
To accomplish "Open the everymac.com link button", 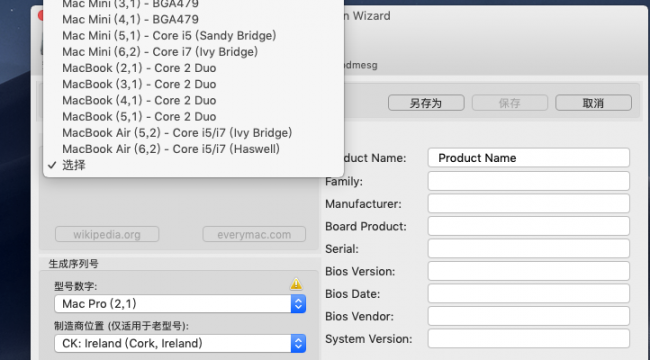I will coord(254,234).
